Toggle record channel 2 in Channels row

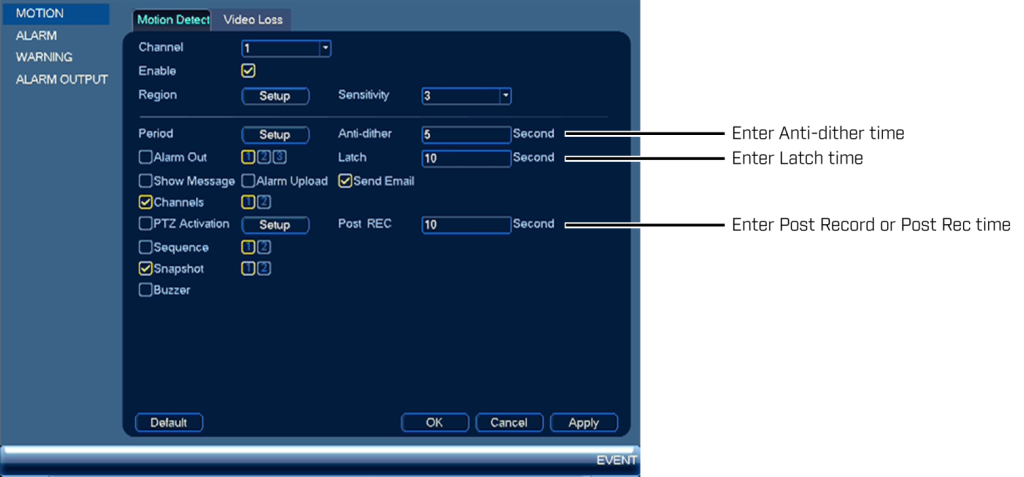pyautogui.click(x=264, y=202)
